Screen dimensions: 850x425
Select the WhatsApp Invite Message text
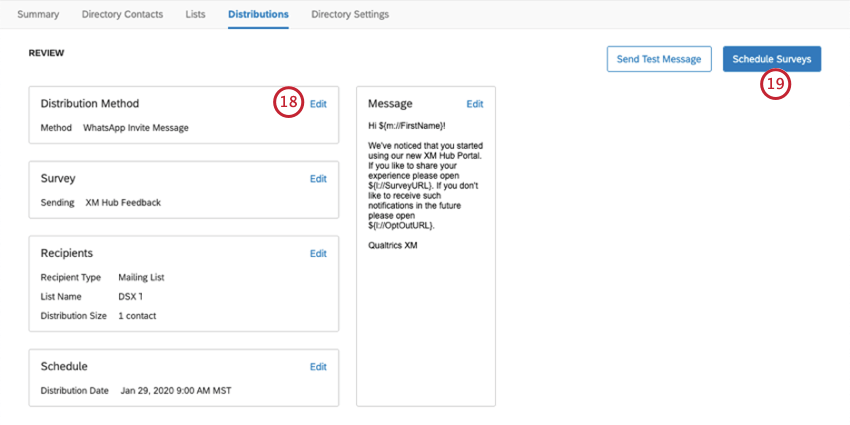[x=136, y=128]
